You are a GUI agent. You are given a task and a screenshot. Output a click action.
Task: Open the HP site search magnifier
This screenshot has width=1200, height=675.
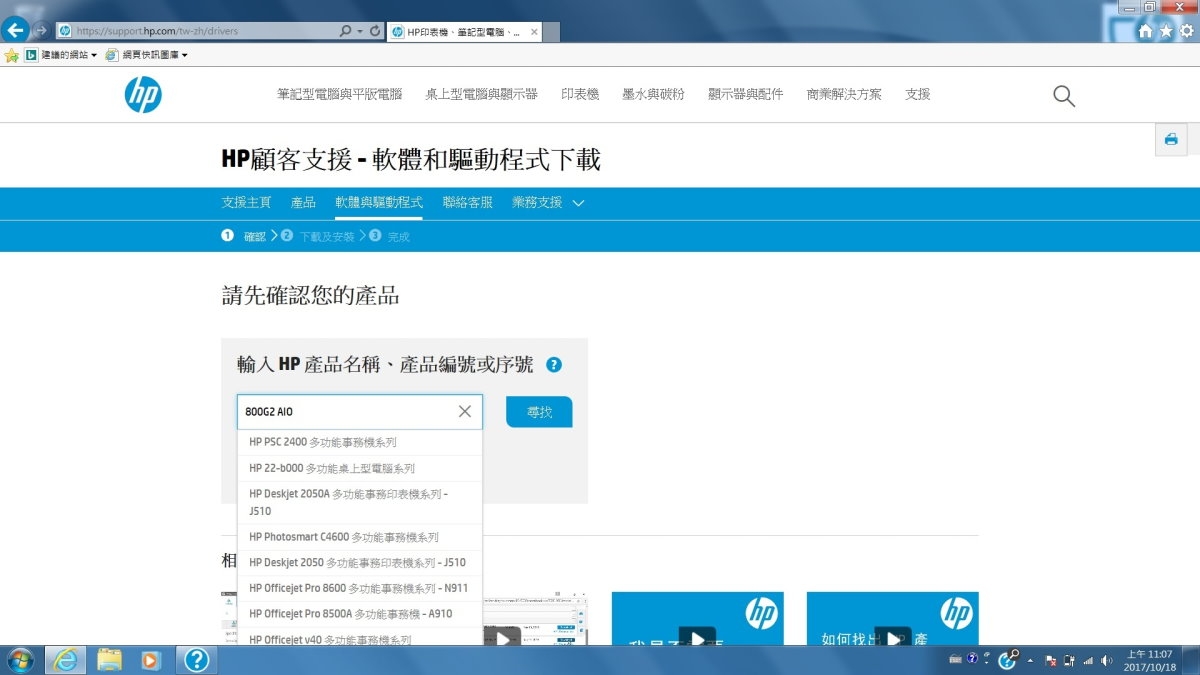pyautogui.click(x=1064, y=95)
